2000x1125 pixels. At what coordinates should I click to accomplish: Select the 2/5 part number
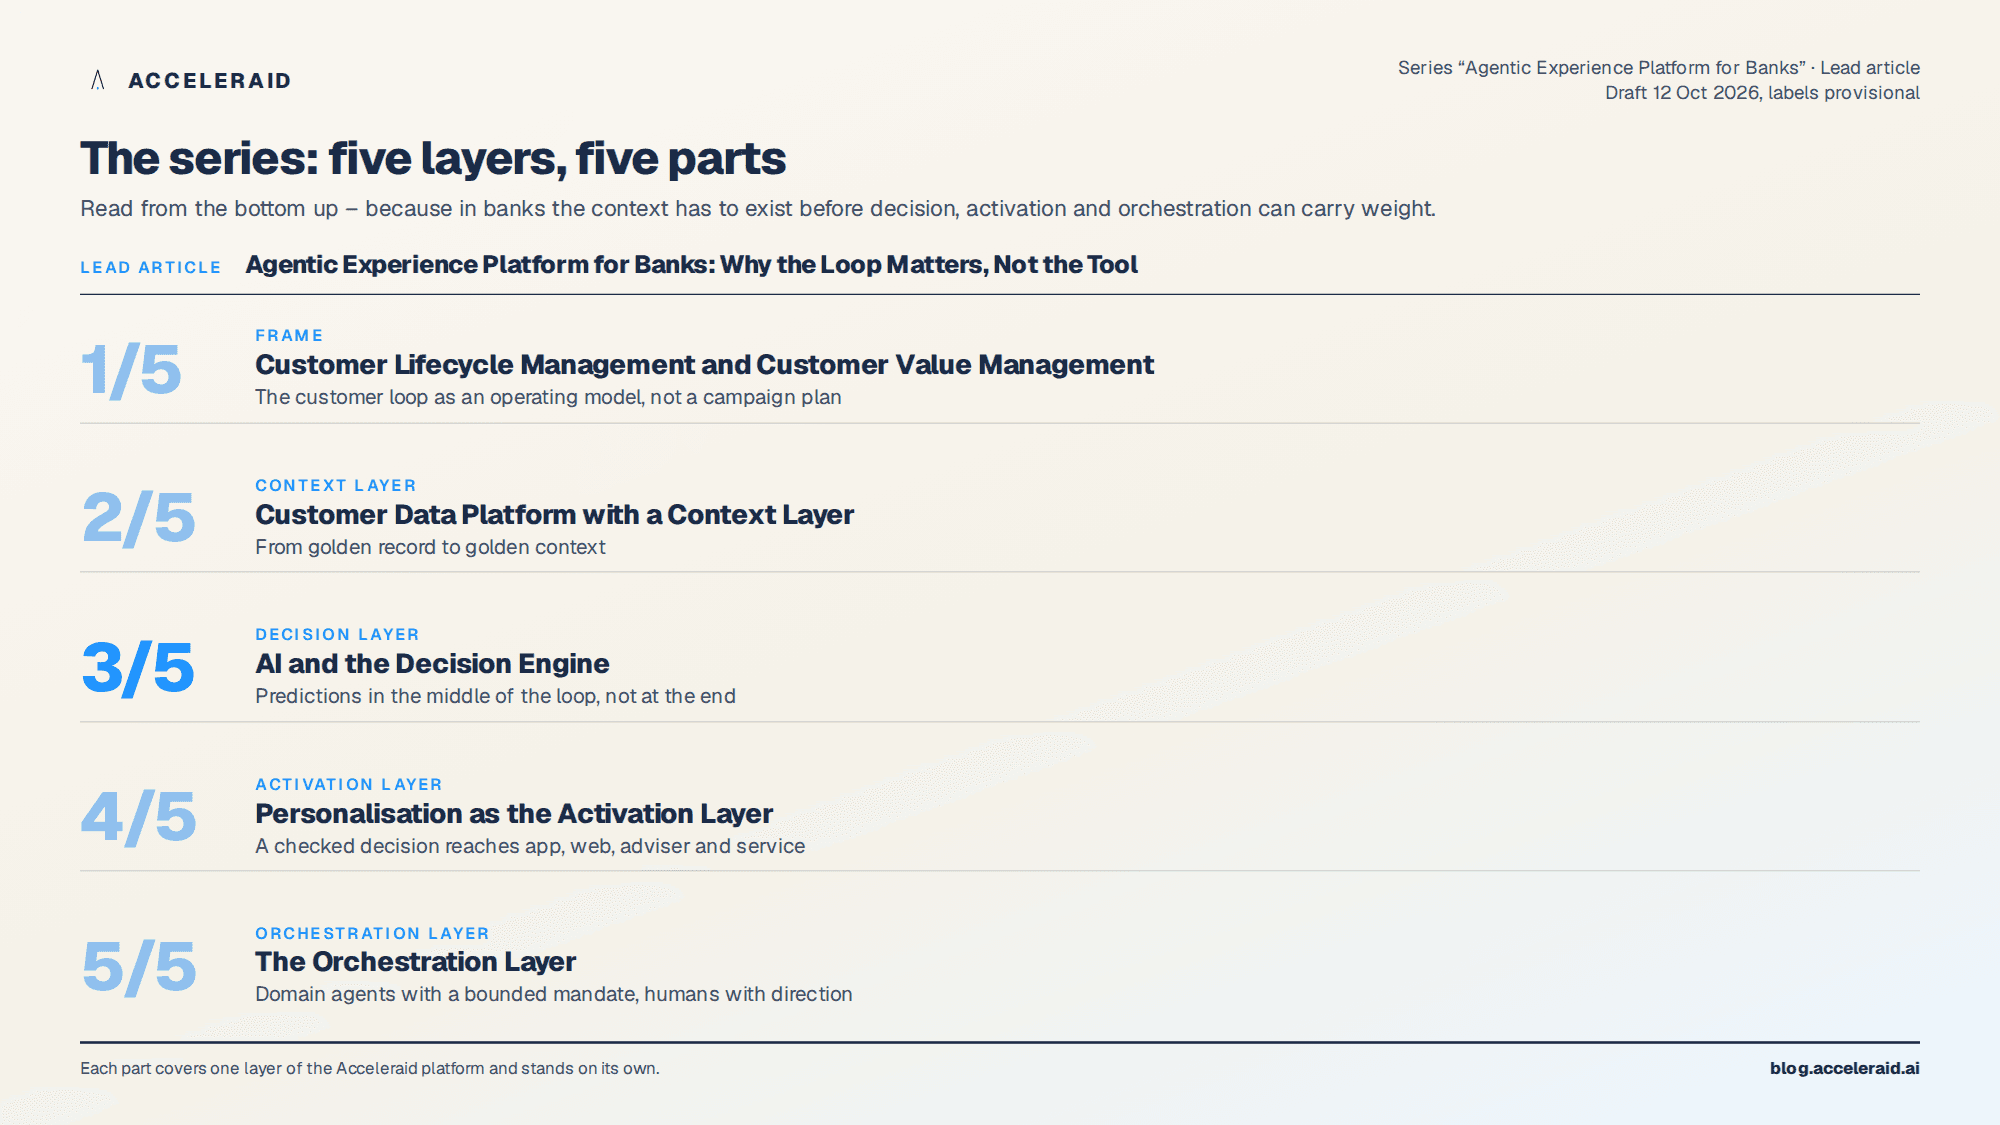[x=138, y=519]
